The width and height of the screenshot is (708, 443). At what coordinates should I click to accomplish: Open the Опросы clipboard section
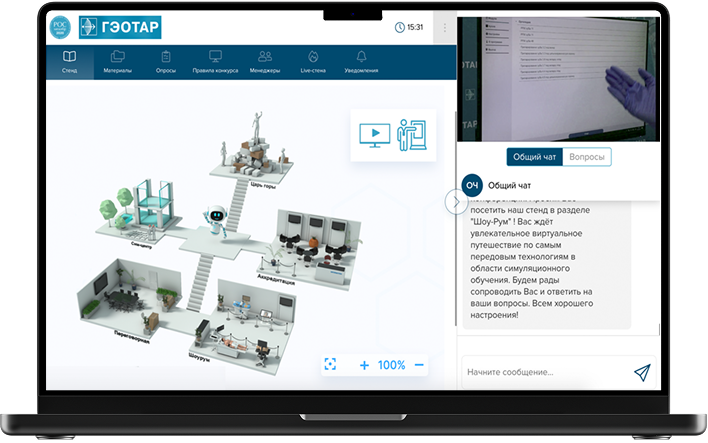pos(166,62)
